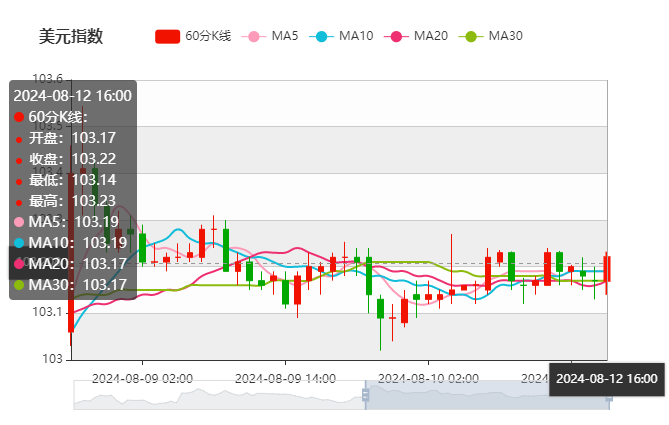Click the MA30: 103.17 tooltip row
The width and height of the screenshot is (669, 425).
click(70, 285)
